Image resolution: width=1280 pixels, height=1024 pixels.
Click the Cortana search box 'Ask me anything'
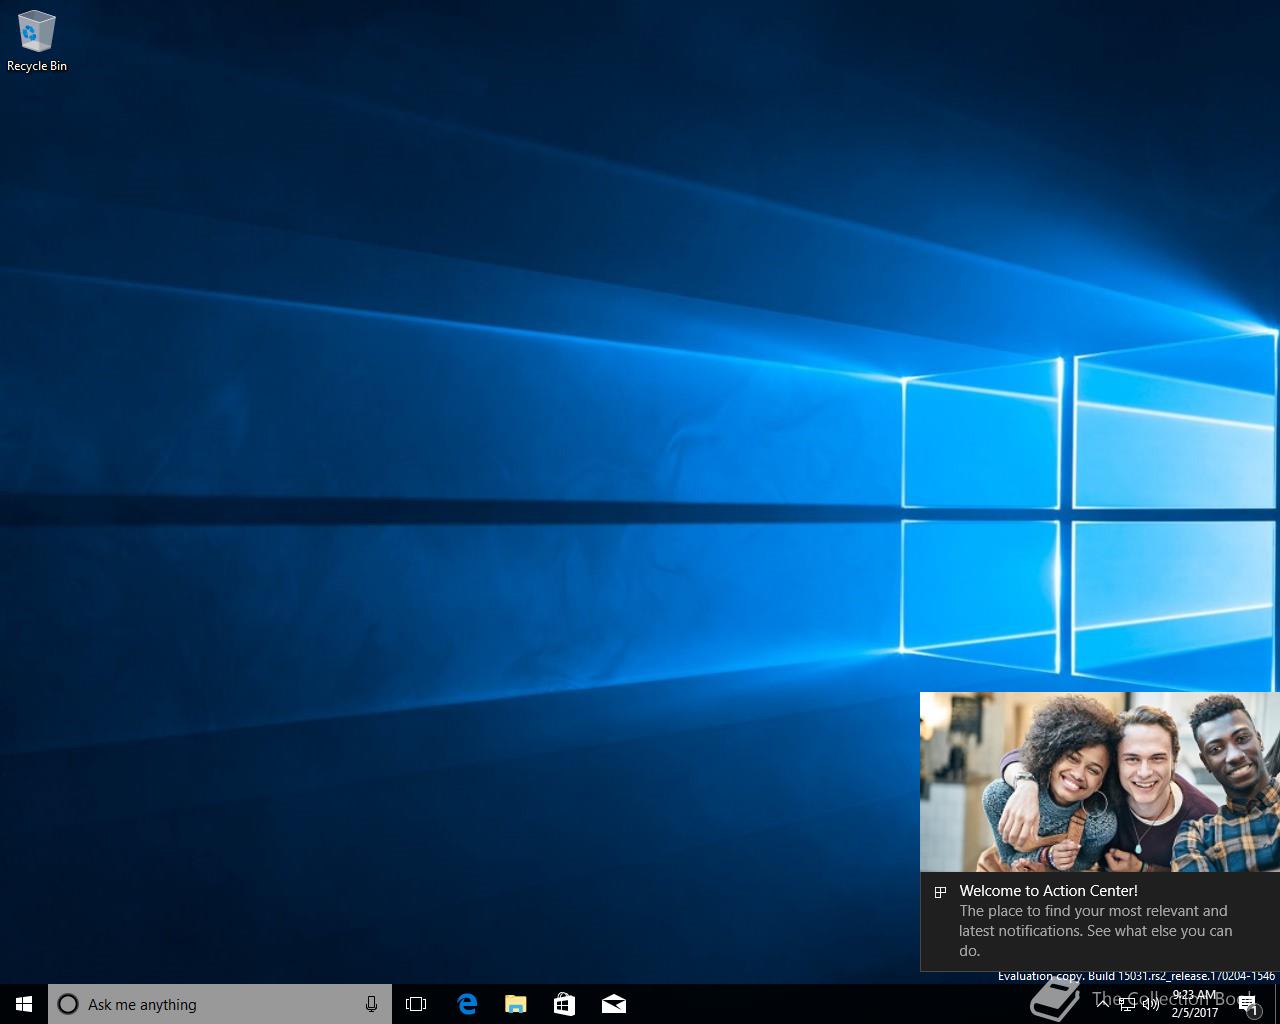point(220,1004)
